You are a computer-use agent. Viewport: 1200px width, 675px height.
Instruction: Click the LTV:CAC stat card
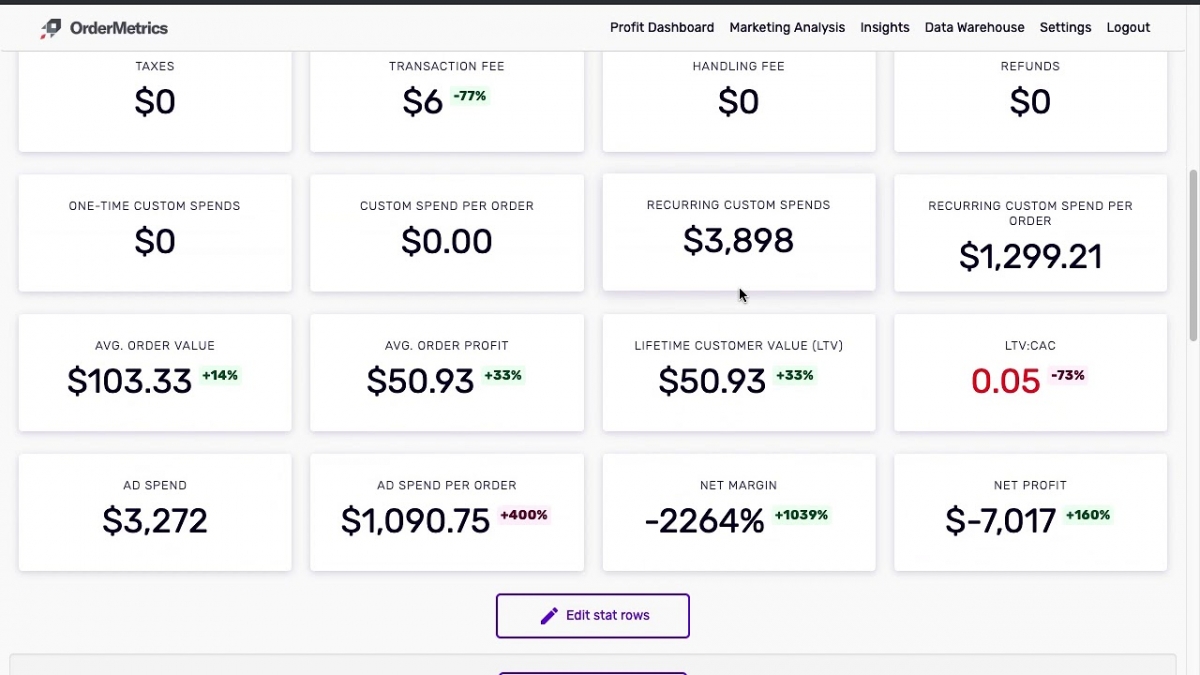point(1030,372)
